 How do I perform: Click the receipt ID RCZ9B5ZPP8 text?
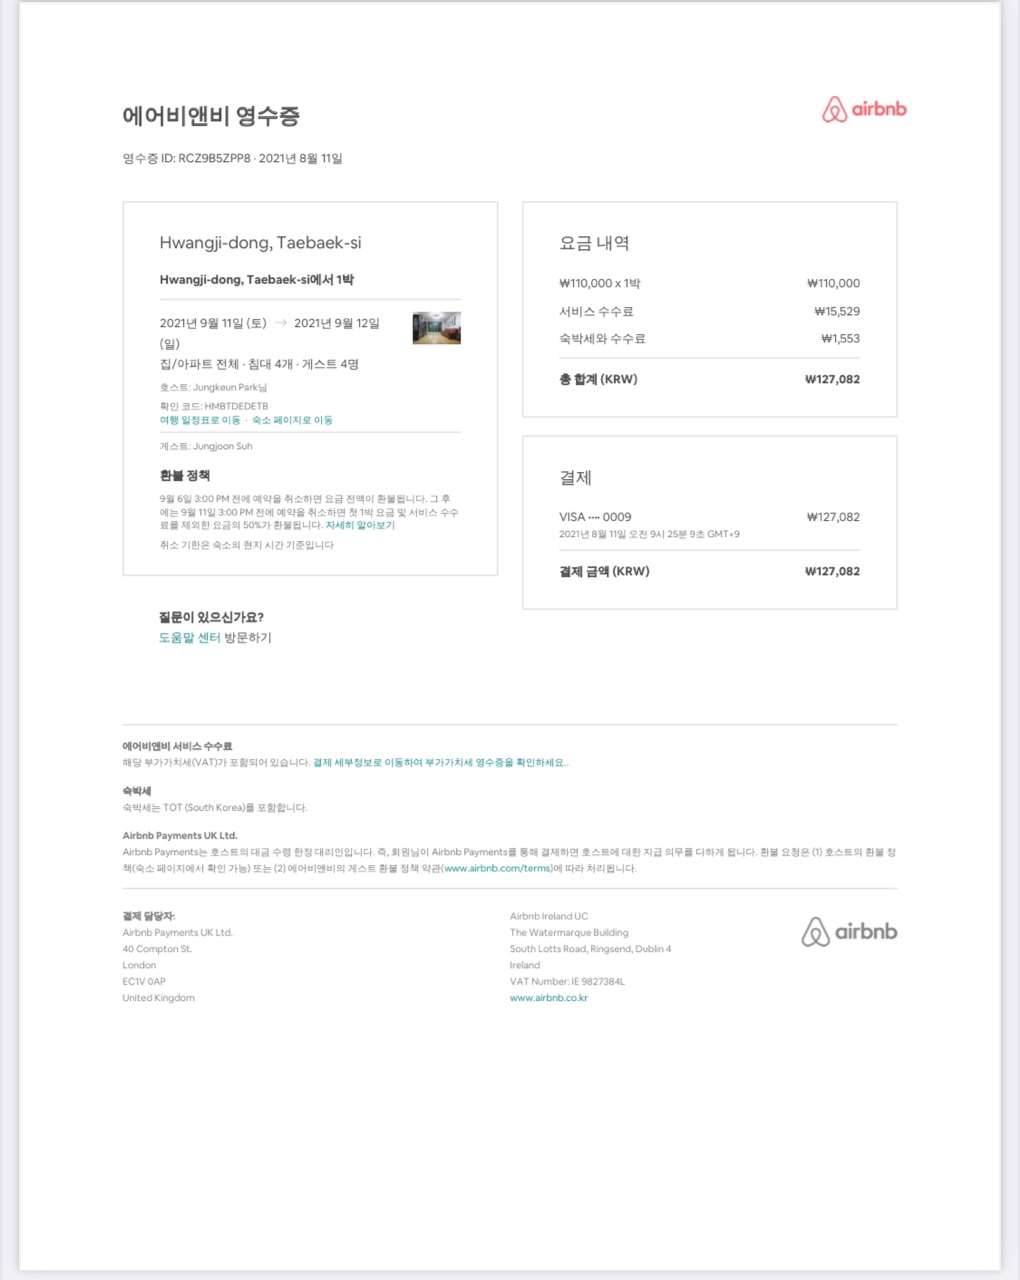click(214, 158)
